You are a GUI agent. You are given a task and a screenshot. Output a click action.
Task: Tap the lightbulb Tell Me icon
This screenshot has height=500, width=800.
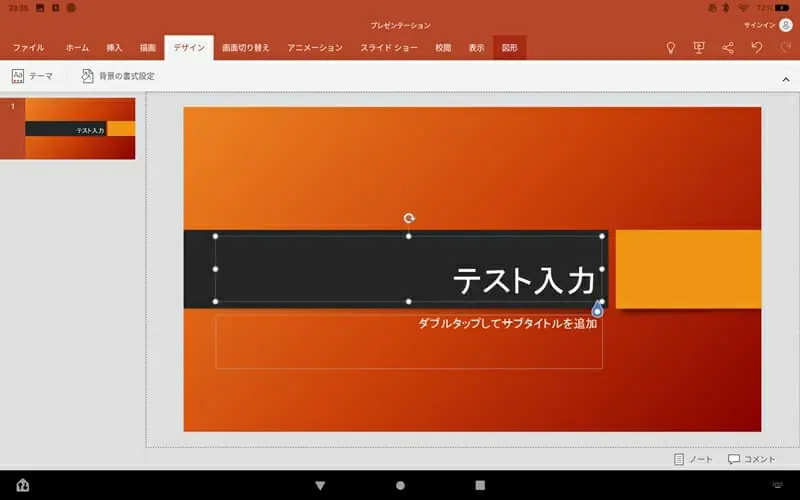[671, 47]
